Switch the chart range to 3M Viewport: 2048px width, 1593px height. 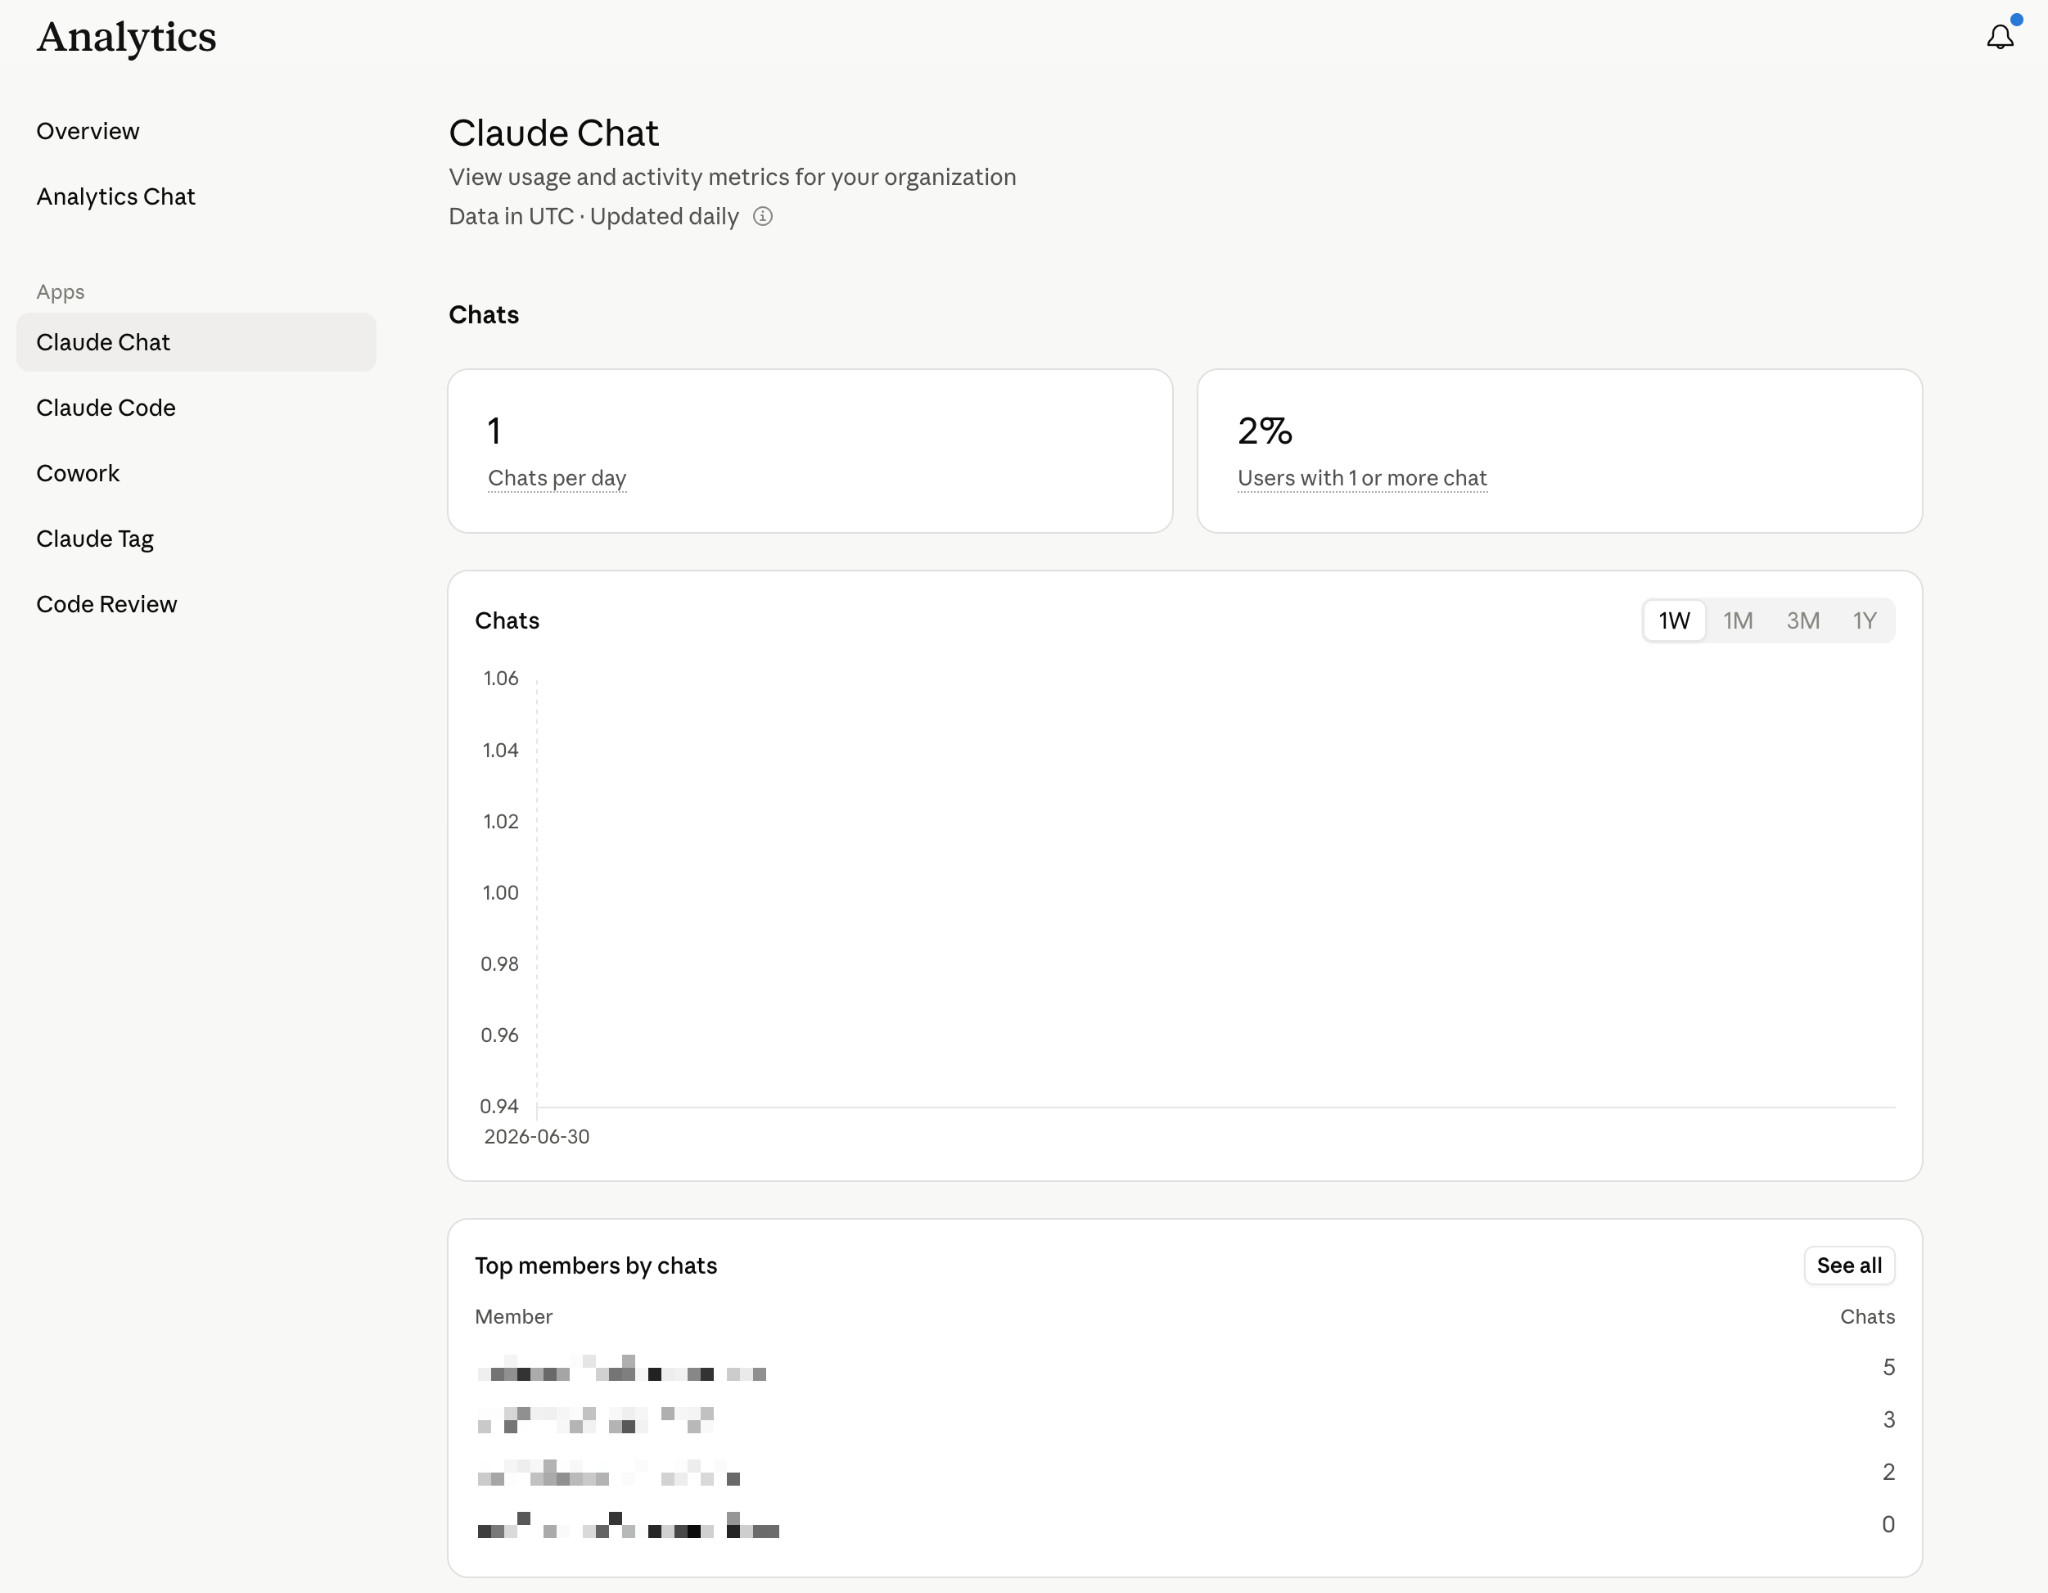pos(1803,621)
